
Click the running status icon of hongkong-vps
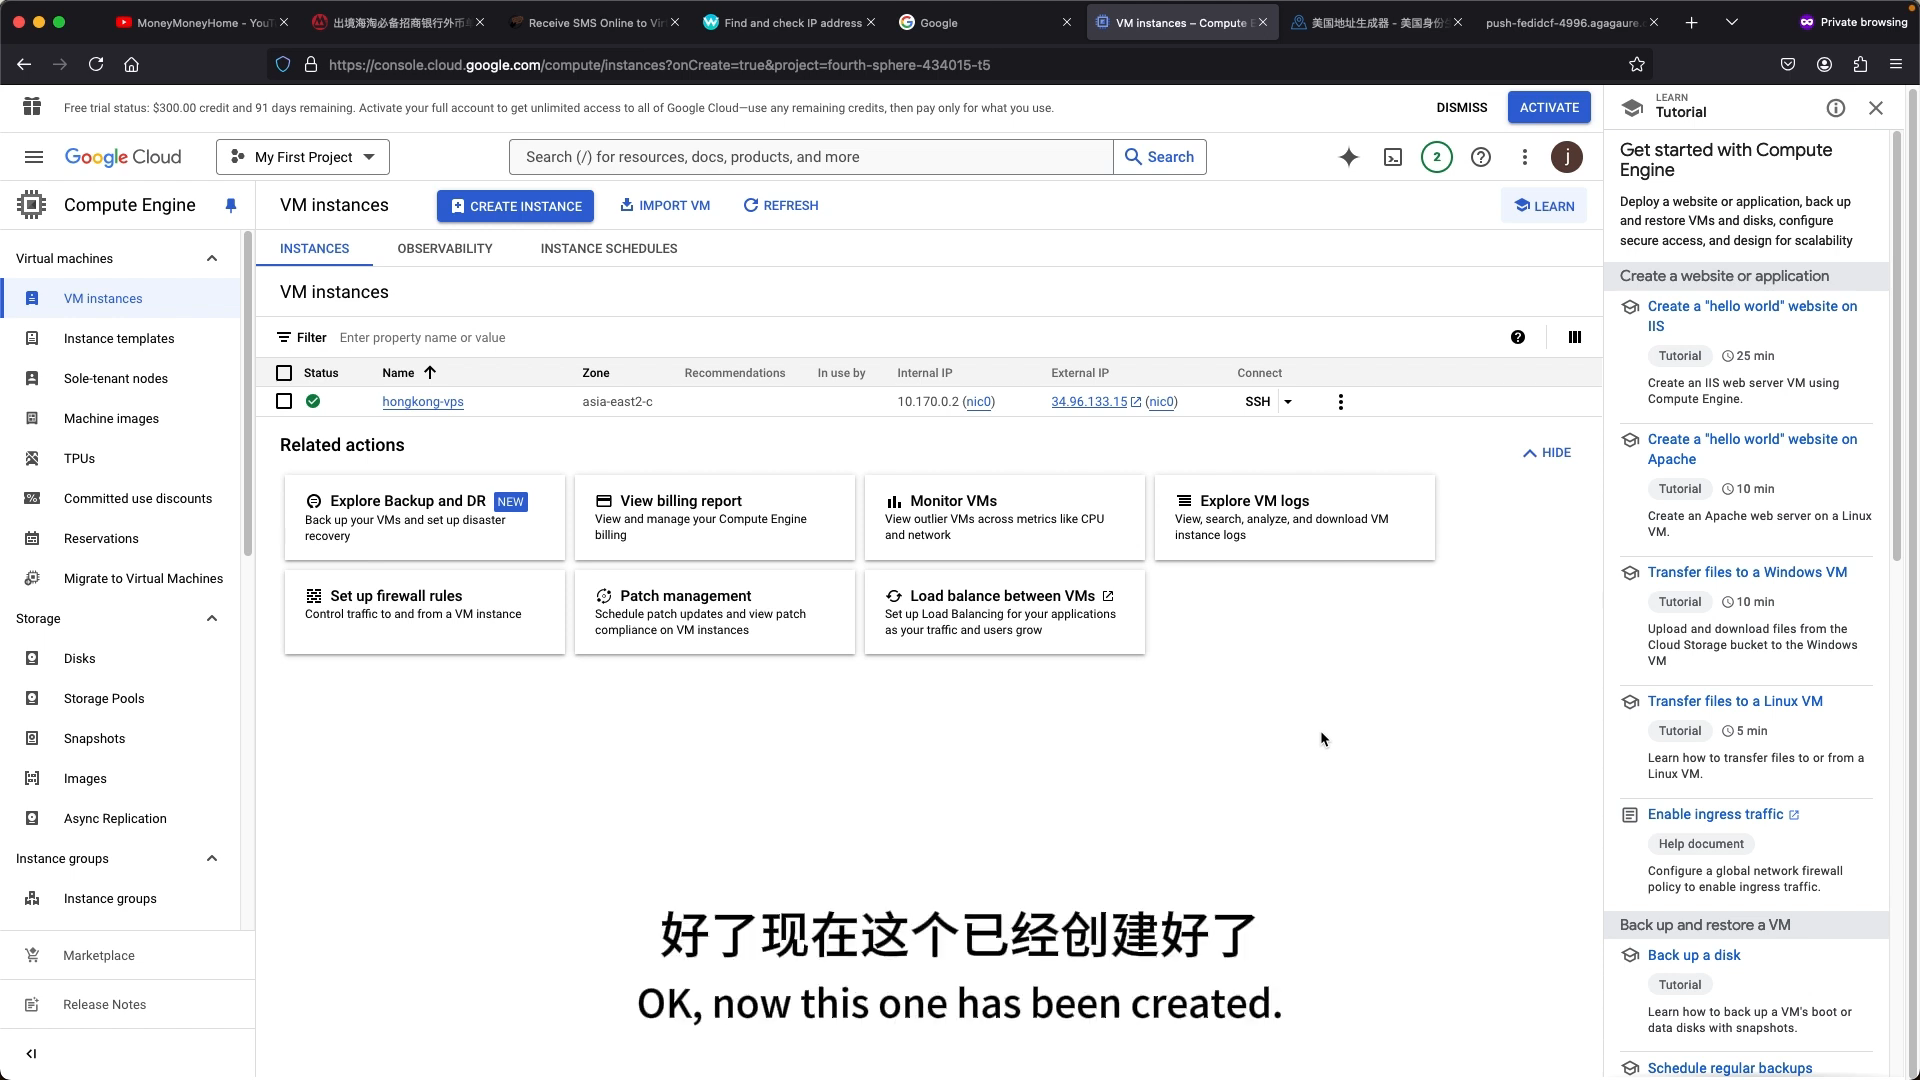tap(313, 401)
